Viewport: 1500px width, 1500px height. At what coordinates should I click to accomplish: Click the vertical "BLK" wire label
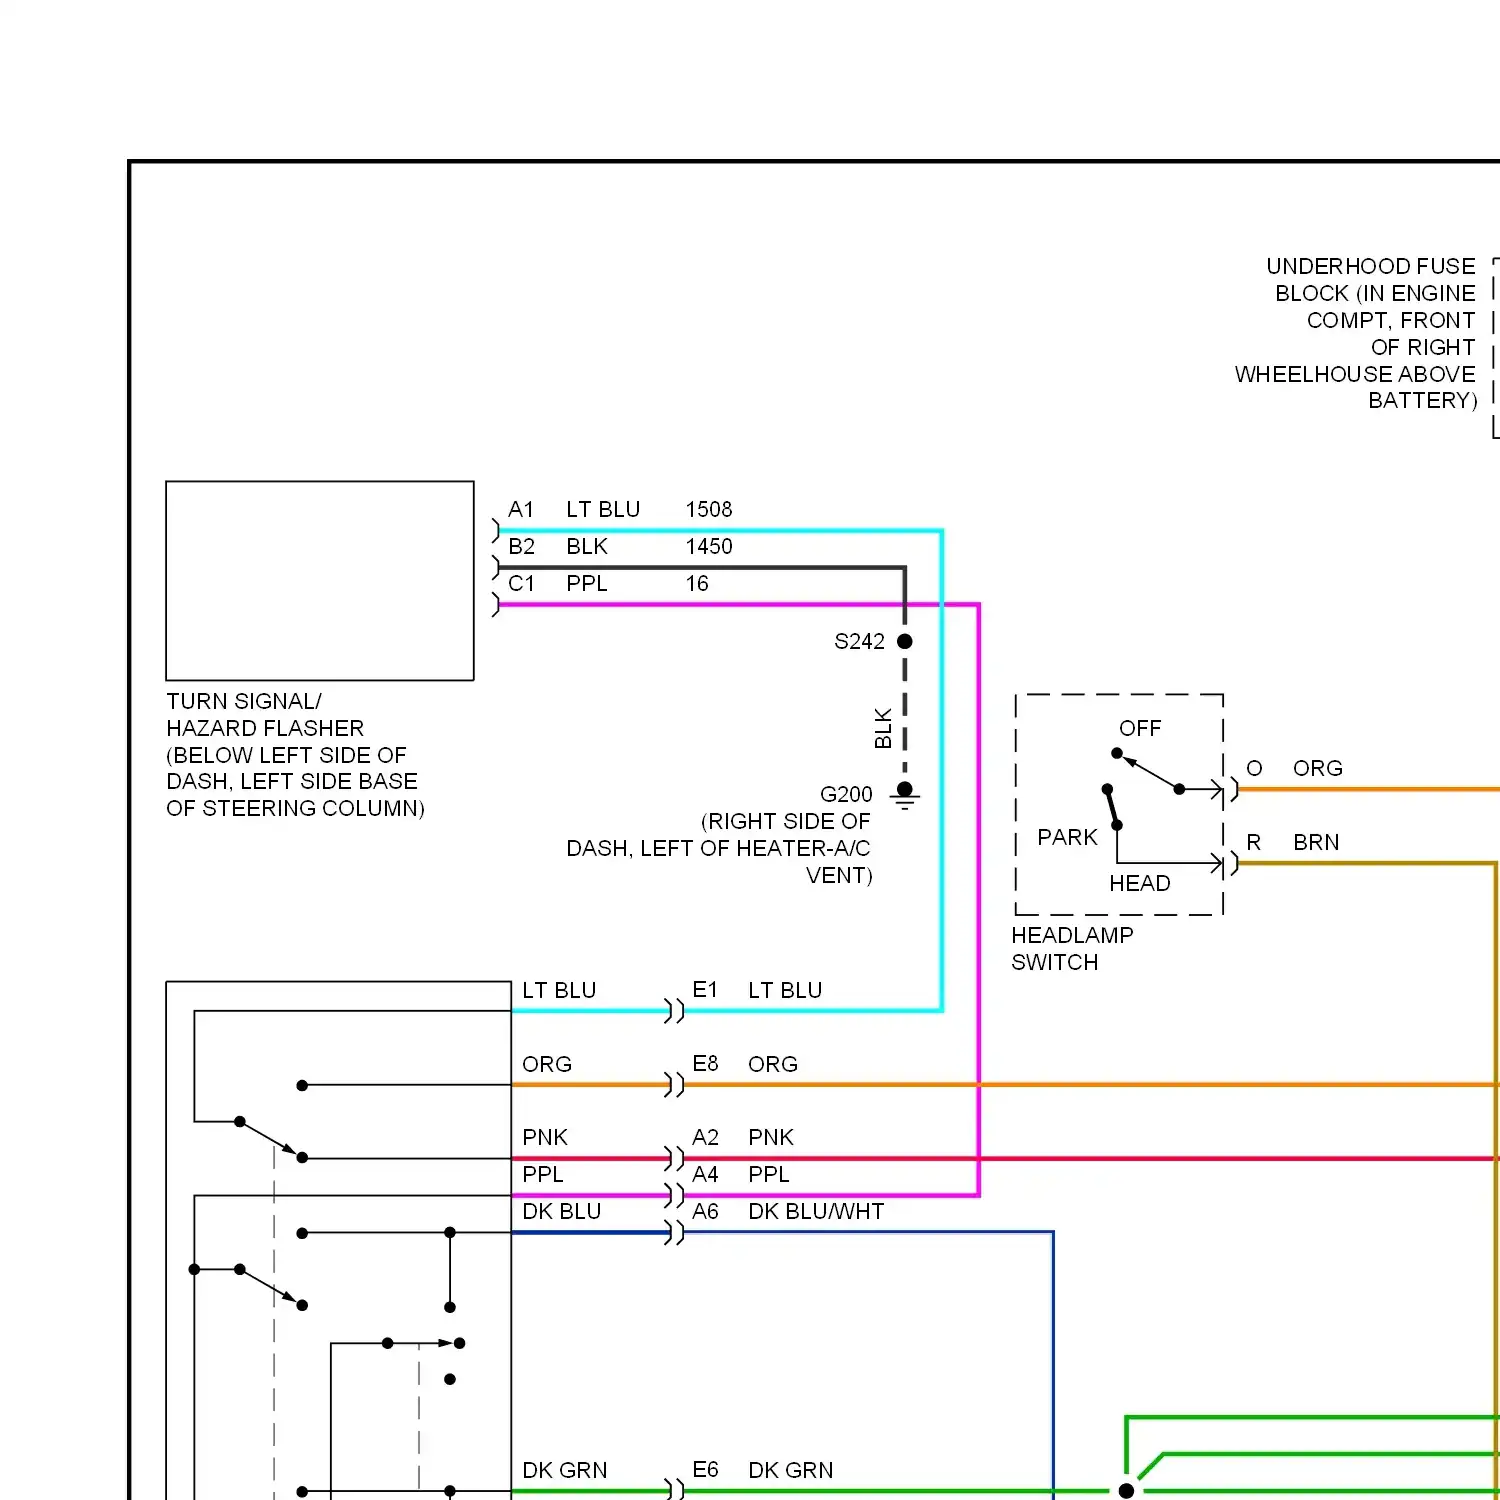[x=883, y=728]
